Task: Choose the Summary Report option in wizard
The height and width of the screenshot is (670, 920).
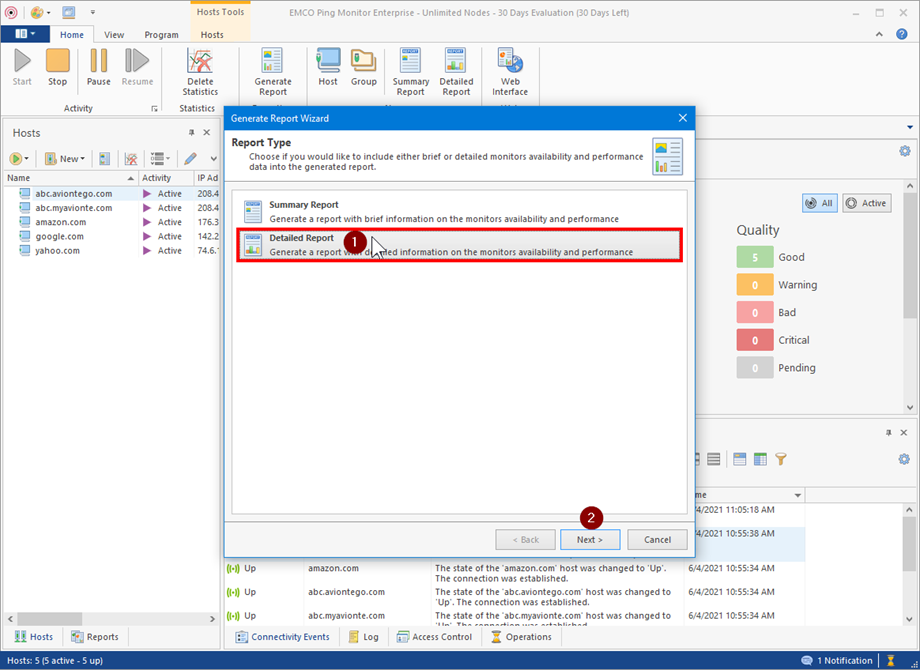Action: coord(459,212)
